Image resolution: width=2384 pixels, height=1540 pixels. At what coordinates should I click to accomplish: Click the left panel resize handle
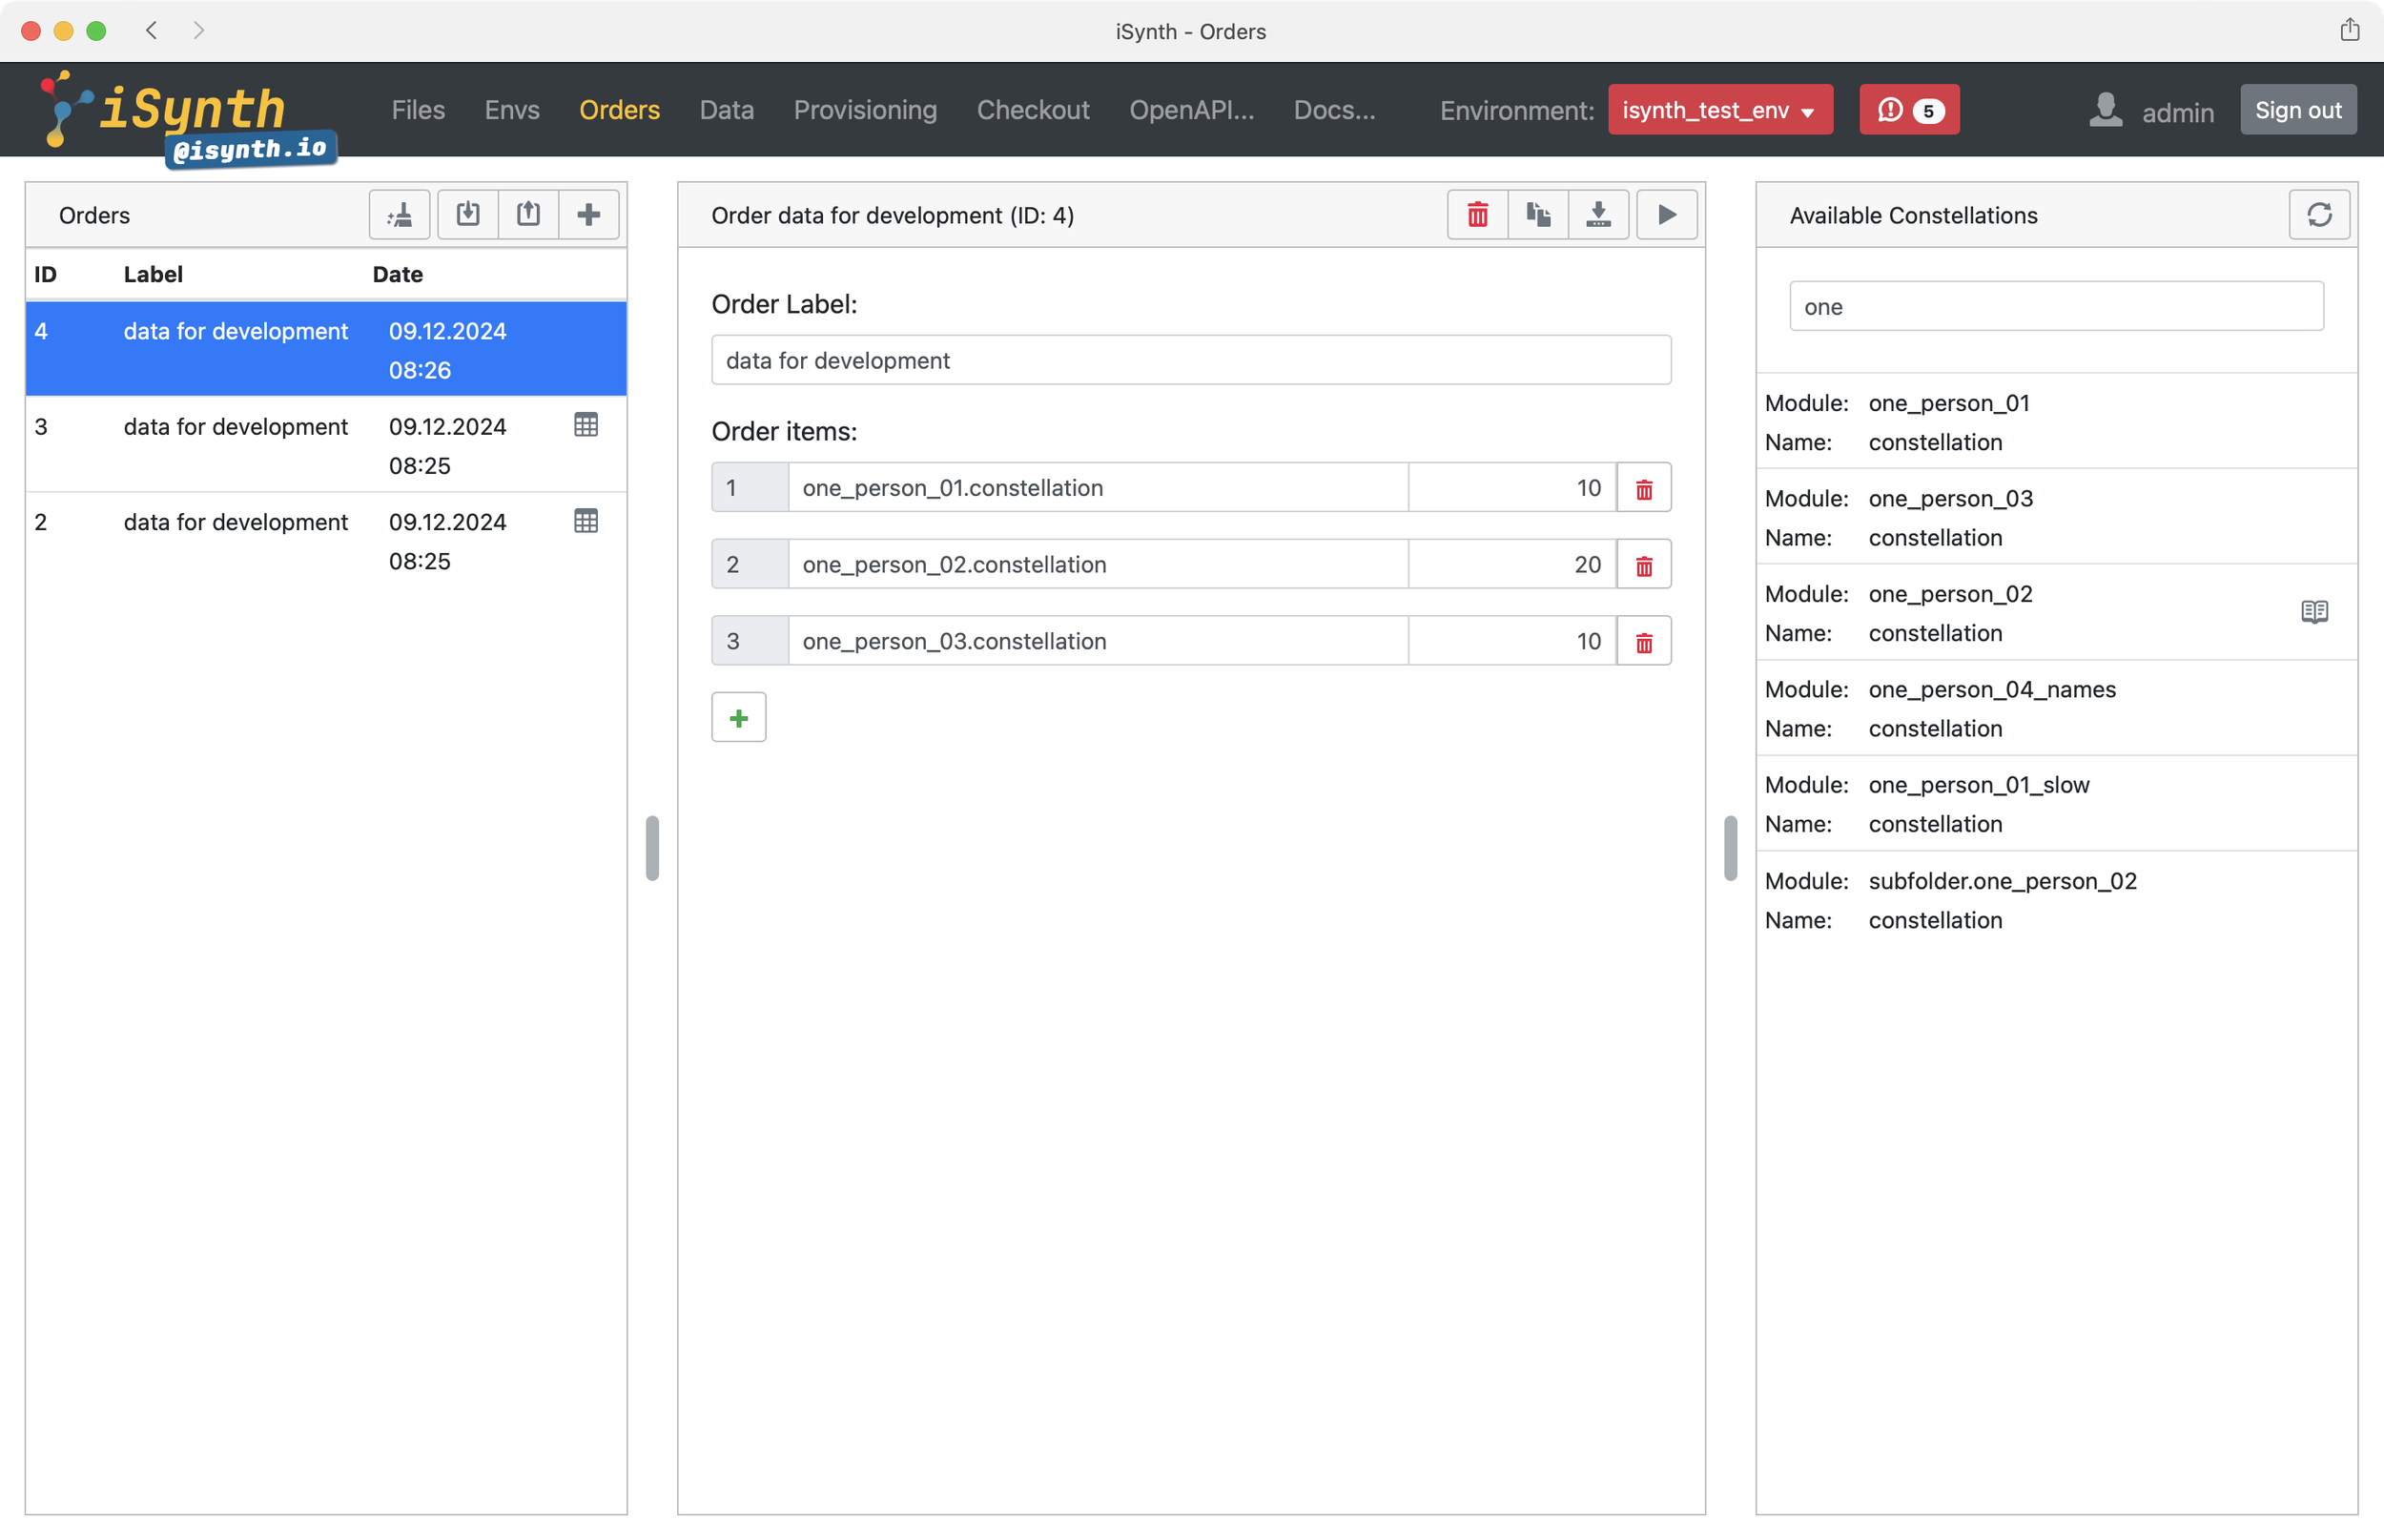pyautogui.click(x=652, y=848)
